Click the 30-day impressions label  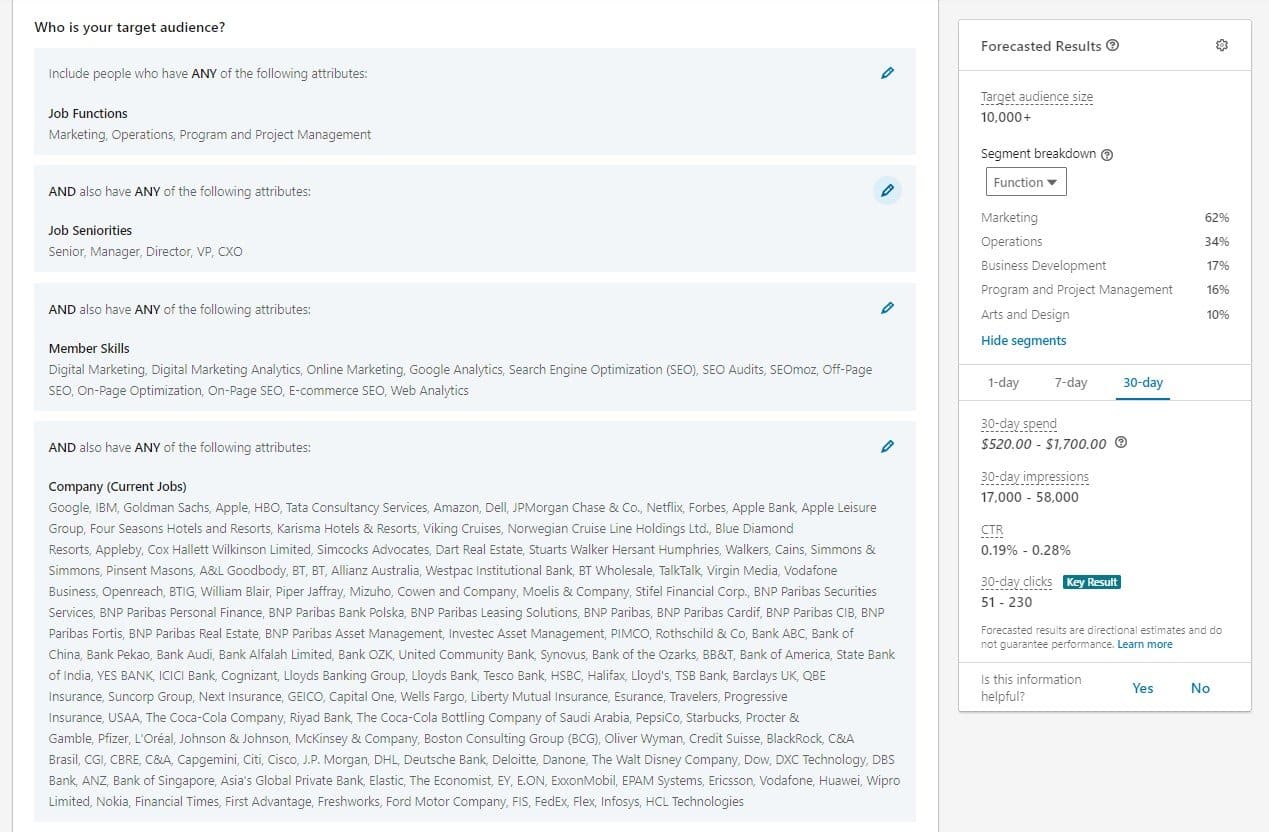pos(1034,477)
